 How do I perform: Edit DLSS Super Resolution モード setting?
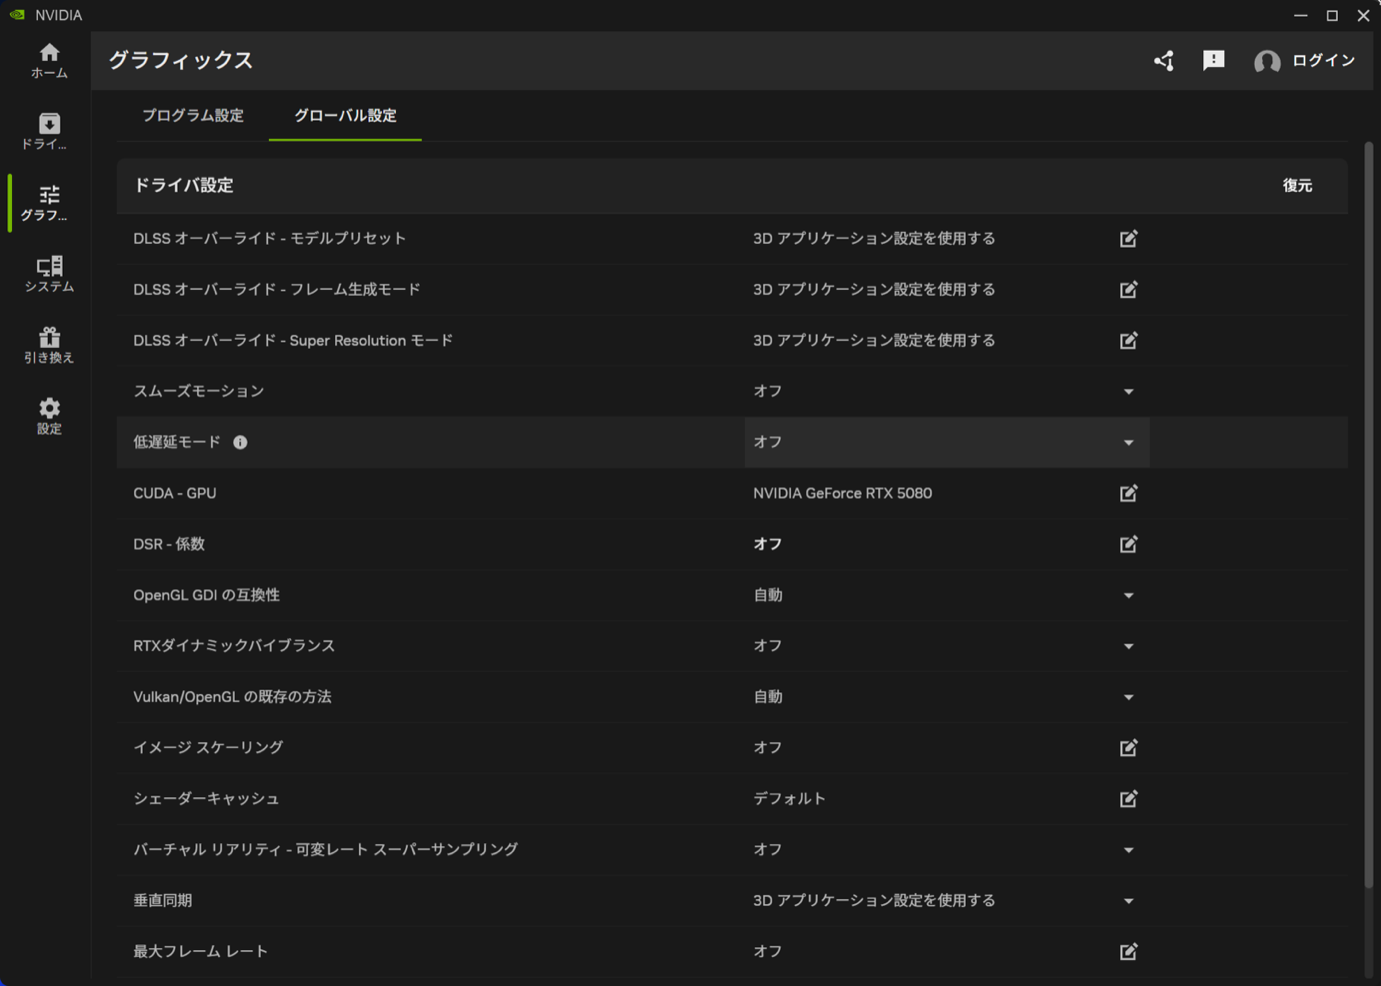pos(1128,341)
